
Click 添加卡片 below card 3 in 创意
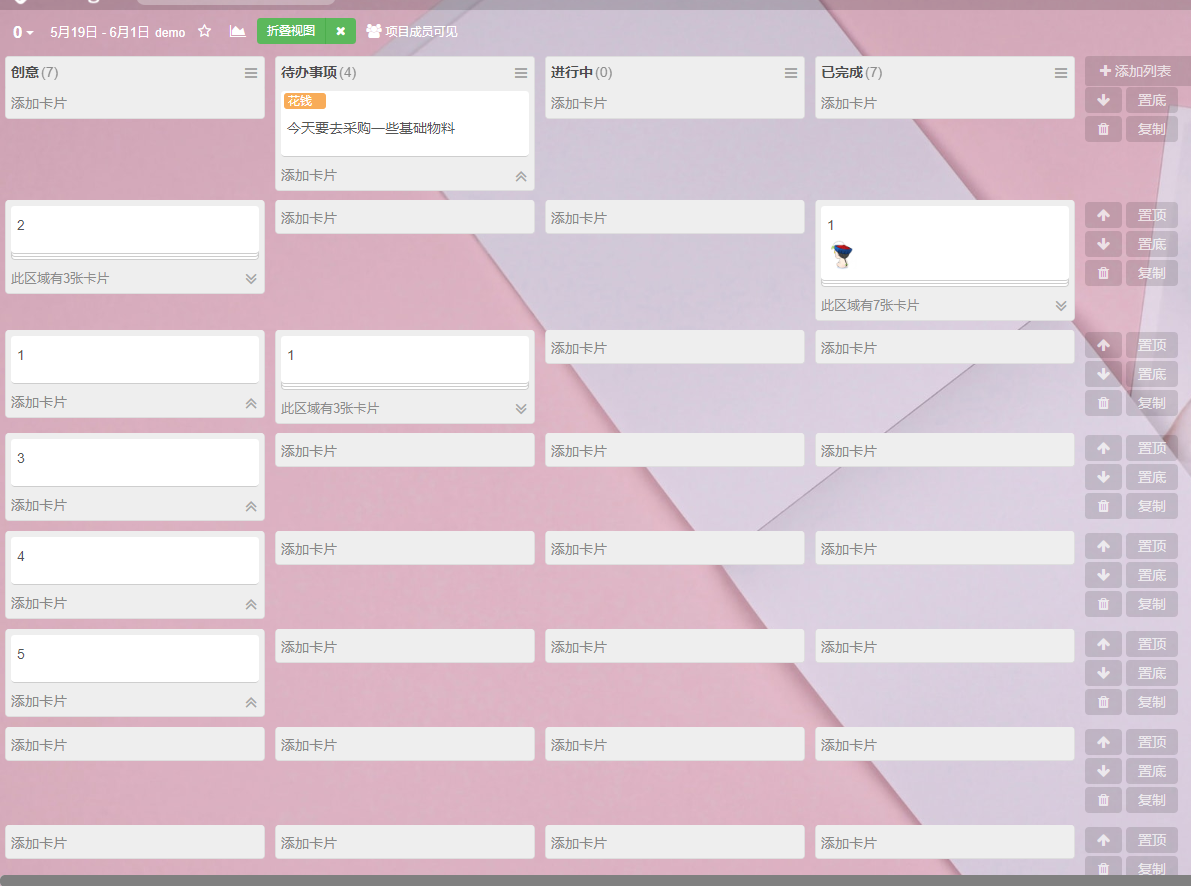click(x=39, y=505)
